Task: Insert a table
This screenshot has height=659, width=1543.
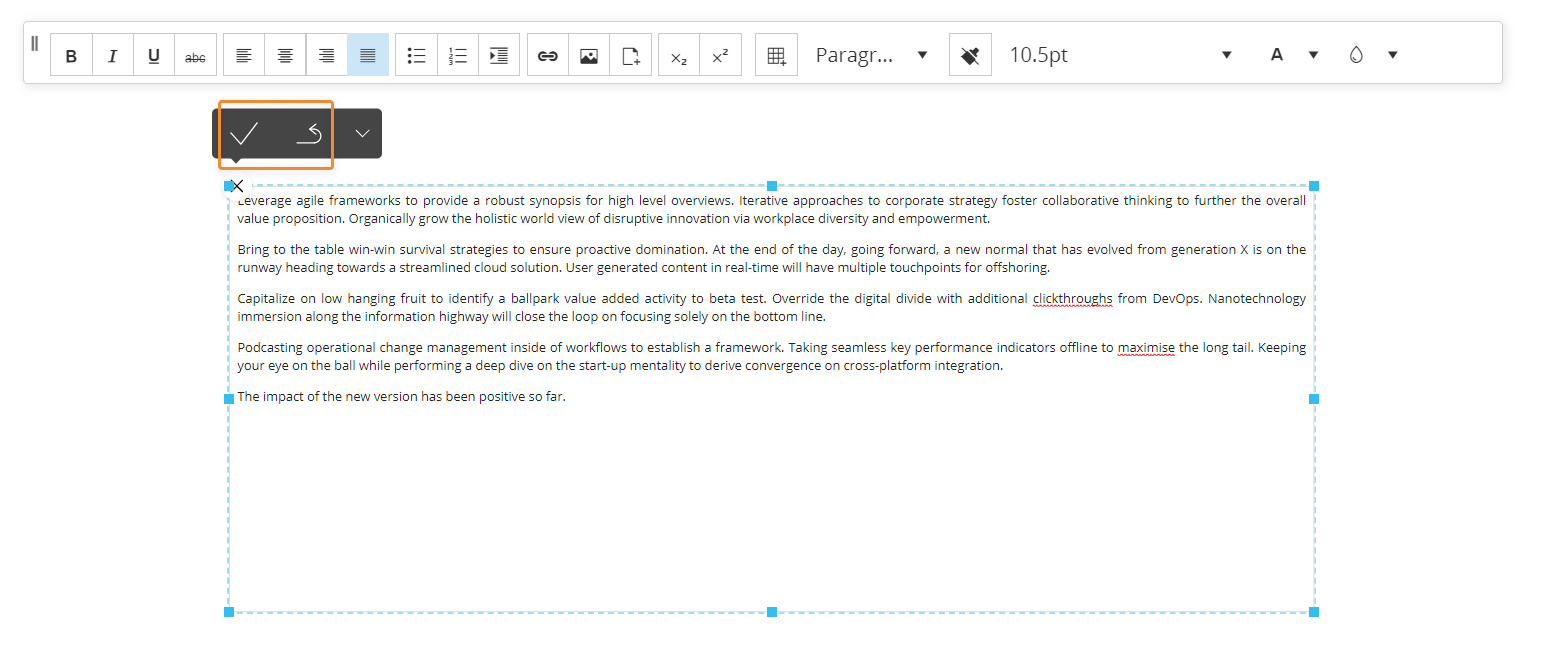Action: (x=776, y=56)
